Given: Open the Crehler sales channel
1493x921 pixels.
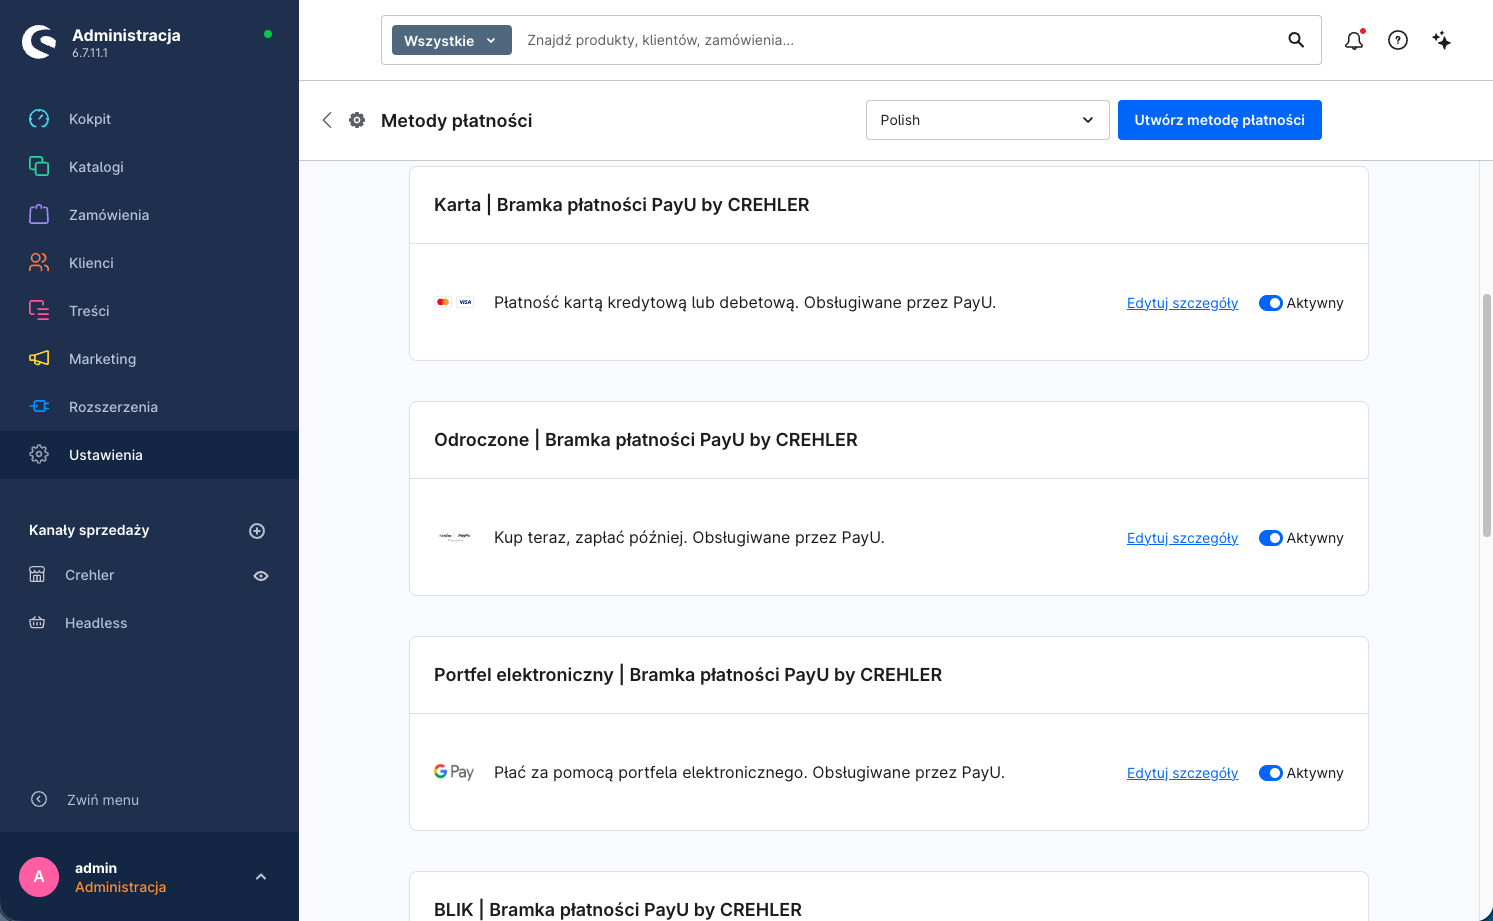Looking at the screenshot, I should (90, 575).
